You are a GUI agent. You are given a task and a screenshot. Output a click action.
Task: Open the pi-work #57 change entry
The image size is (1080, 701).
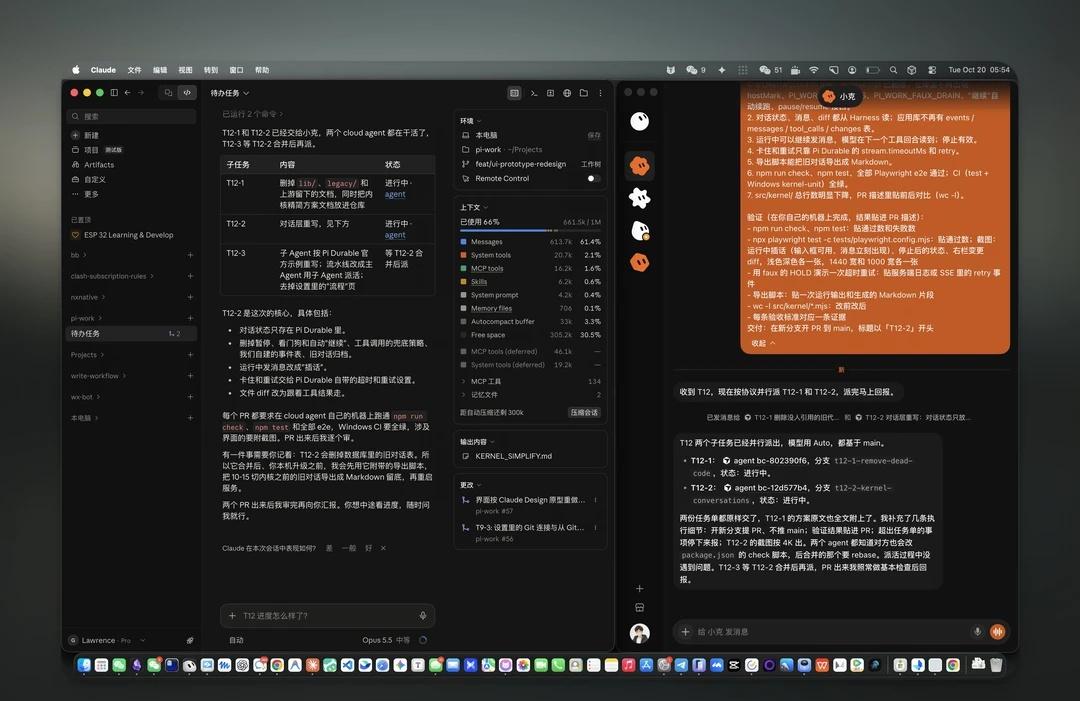pyautogui.click(x=528, y=505)
